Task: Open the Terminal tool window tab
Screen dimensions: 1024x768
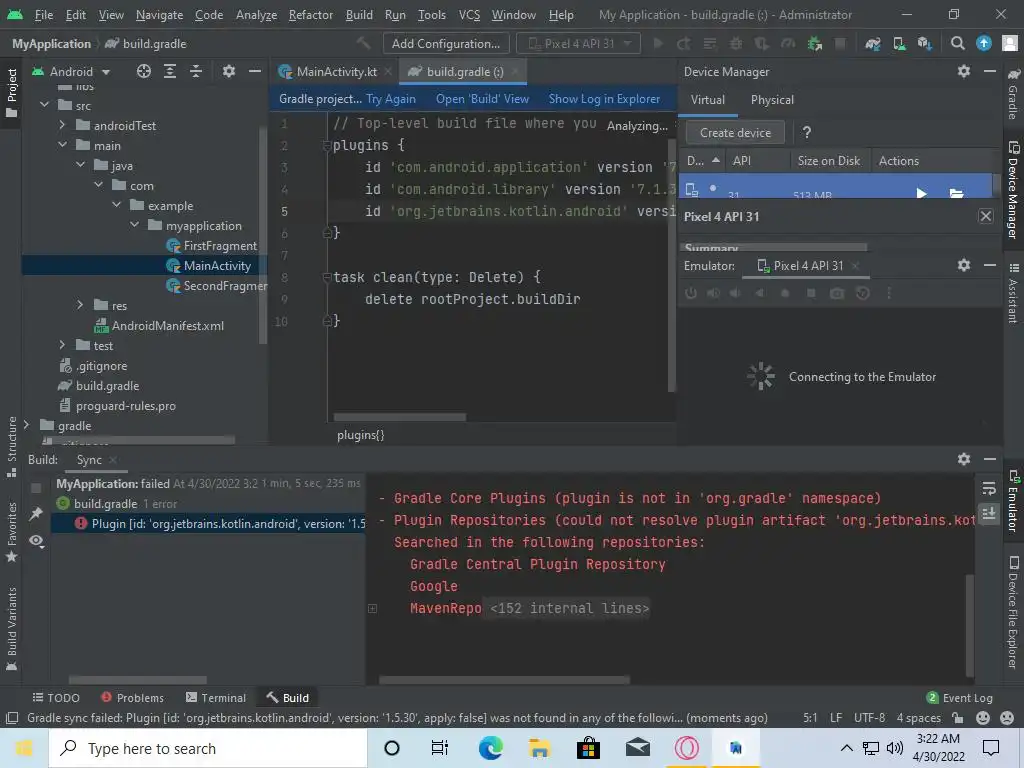Action: coord(216,697)
